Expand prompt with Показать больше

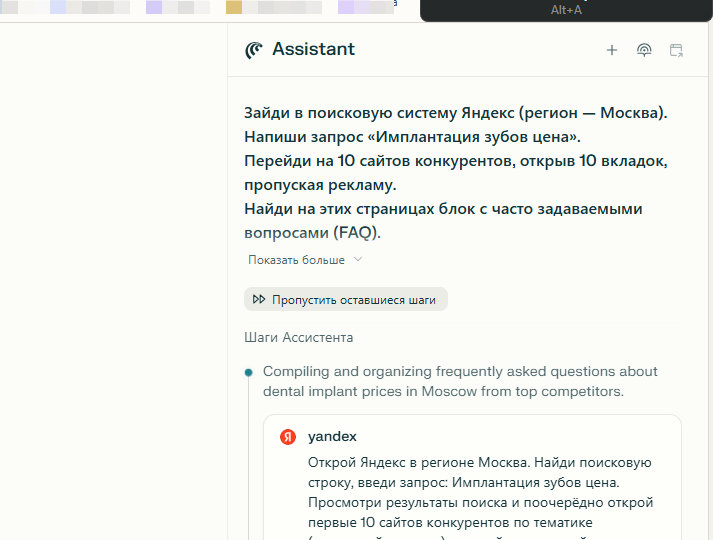[296, 260]
